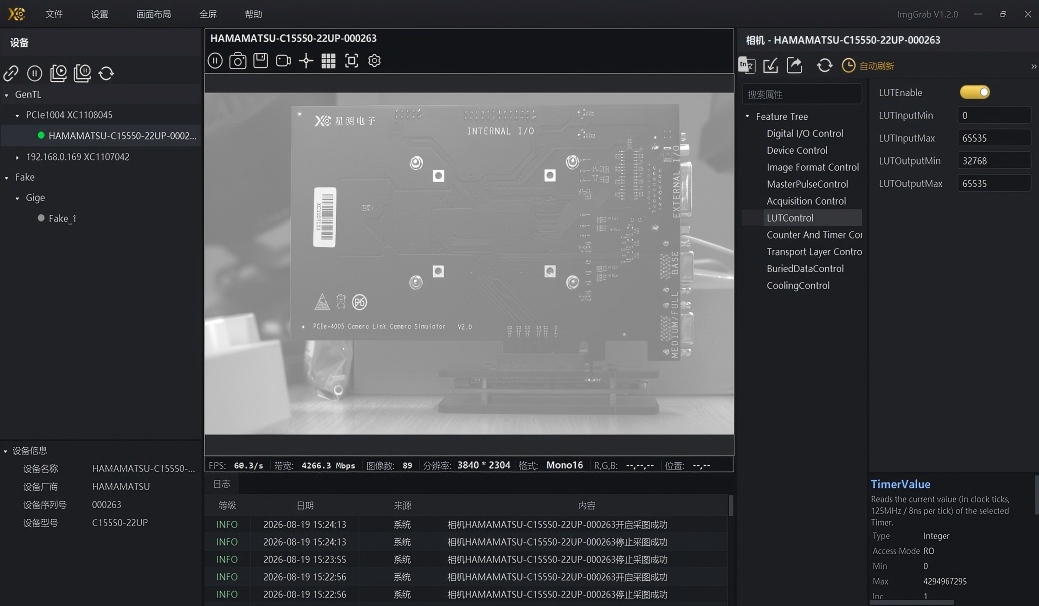The width and height of the screenshot is (1039, 606).
Task: Capture a snapshot with the camera icon
Action: click(238, 61)
